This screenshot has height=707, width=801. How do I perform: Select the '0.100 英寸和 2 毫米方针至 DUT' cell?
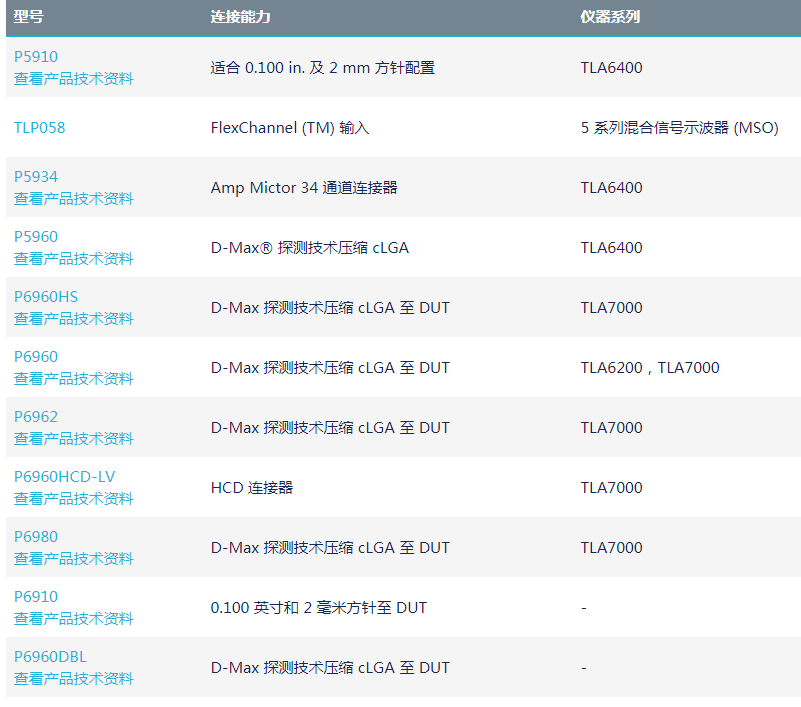[x=319, y=608]
